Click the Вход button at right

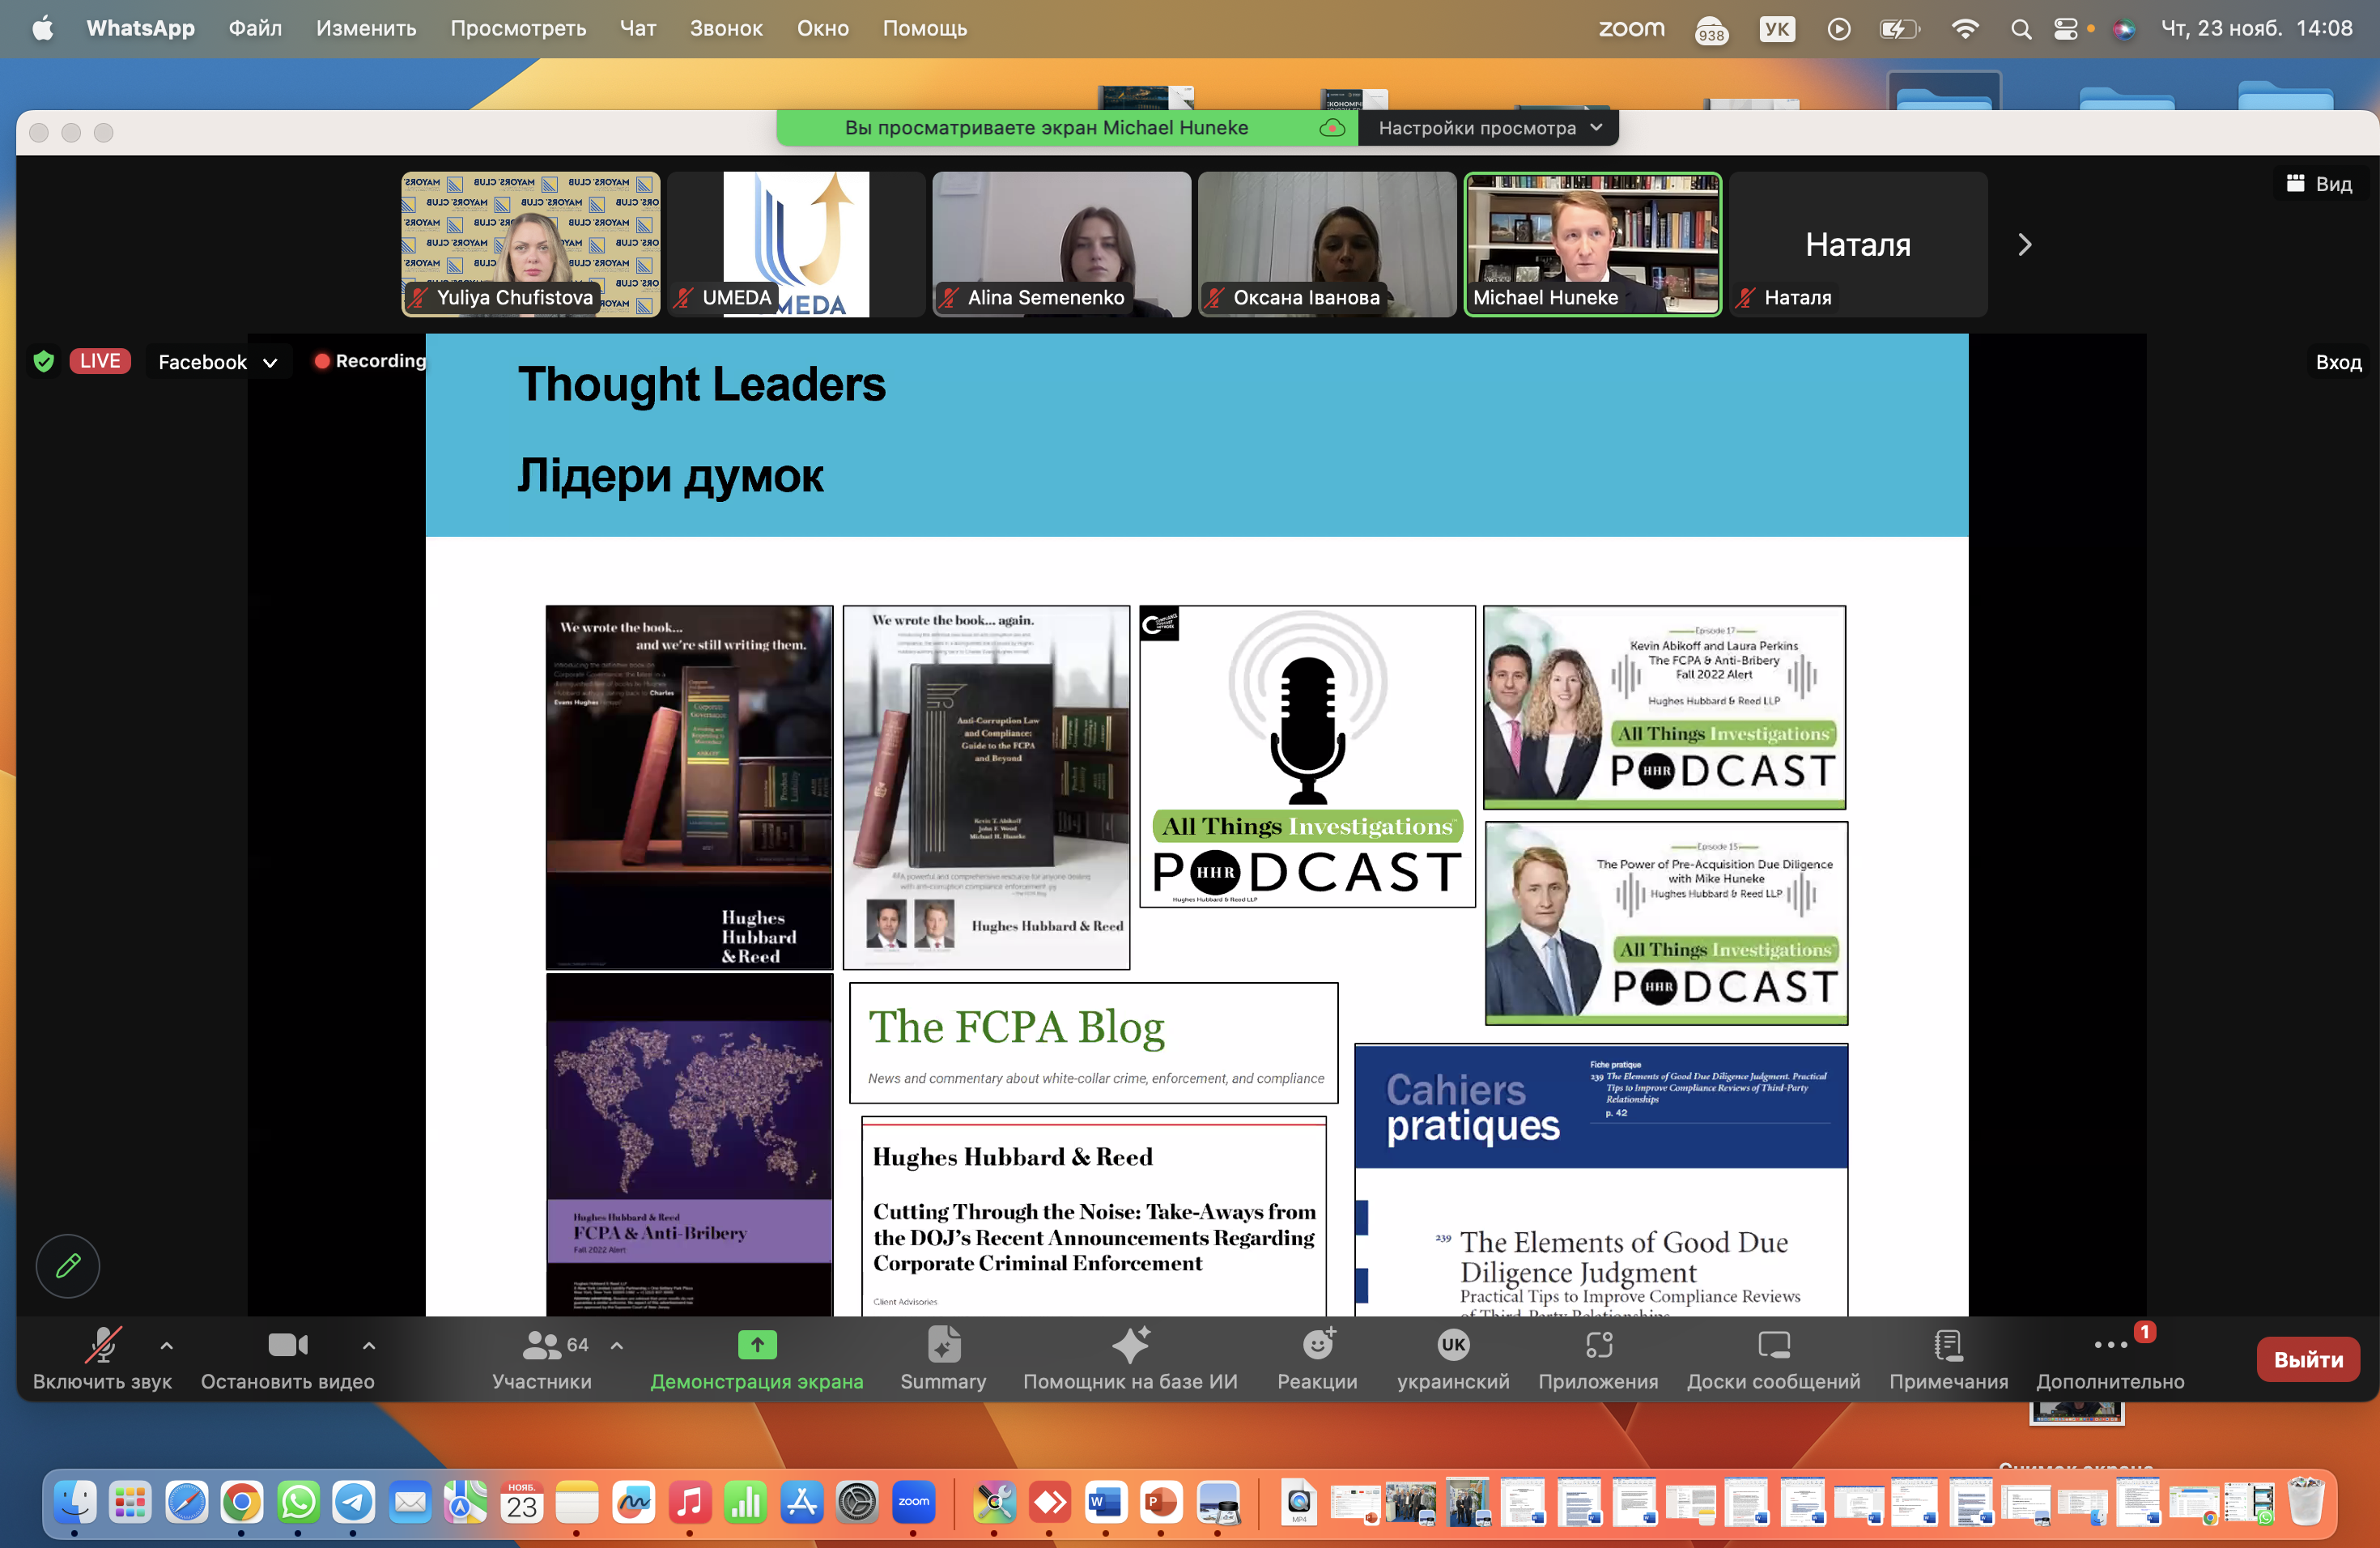pyautogui.click(x=2338, y=362)
